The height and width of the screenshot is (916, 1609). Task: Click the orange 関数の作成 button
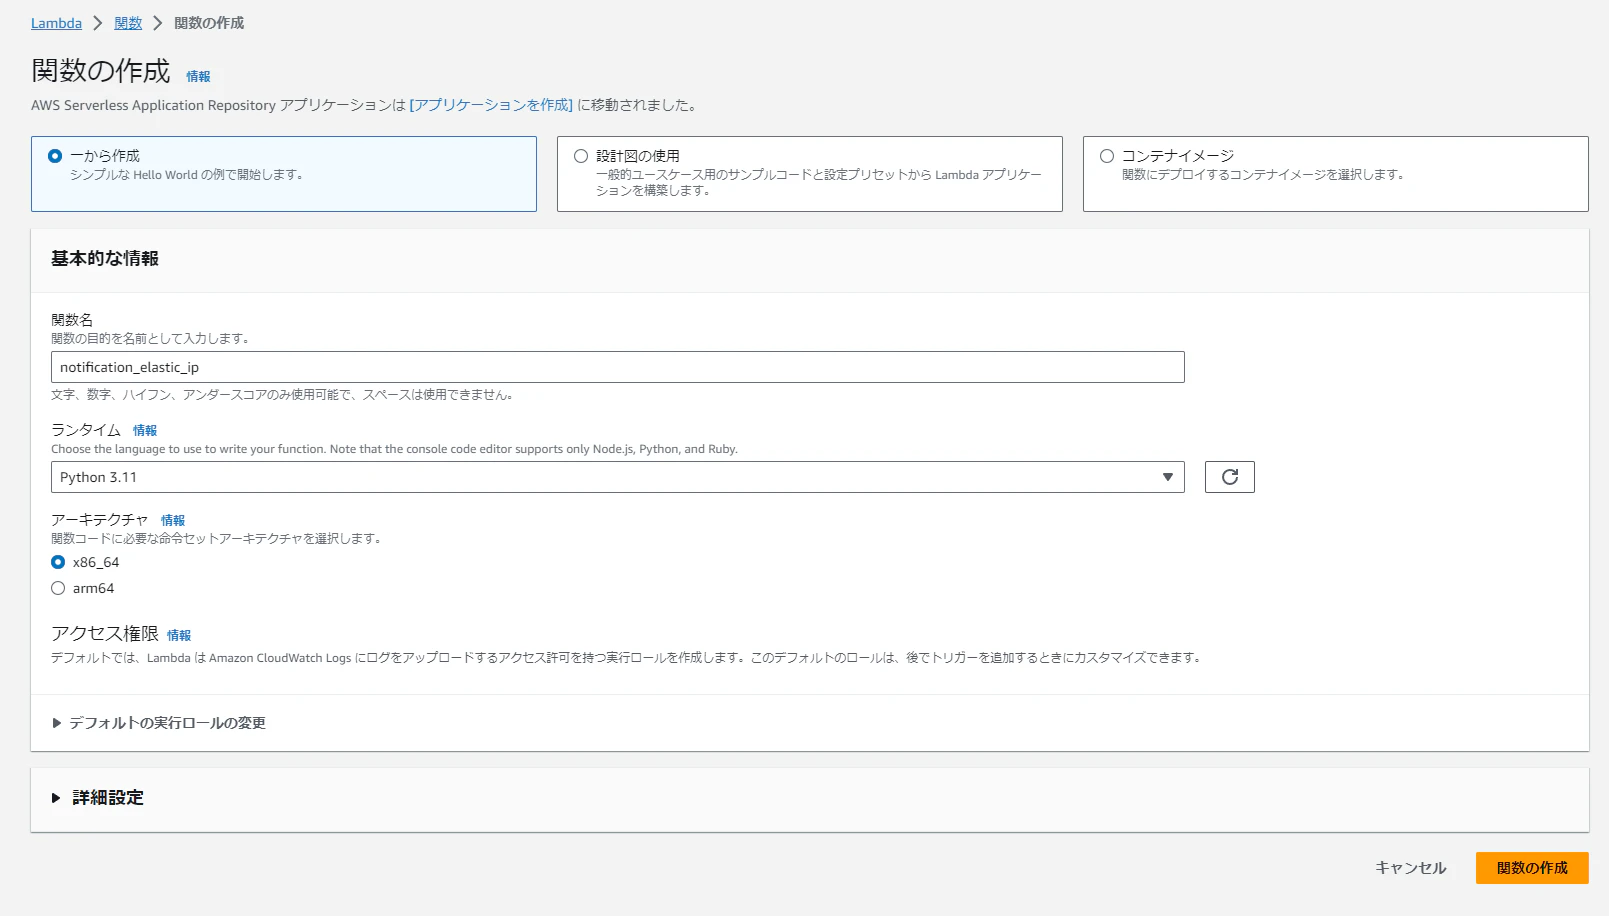coord(1532,868)
